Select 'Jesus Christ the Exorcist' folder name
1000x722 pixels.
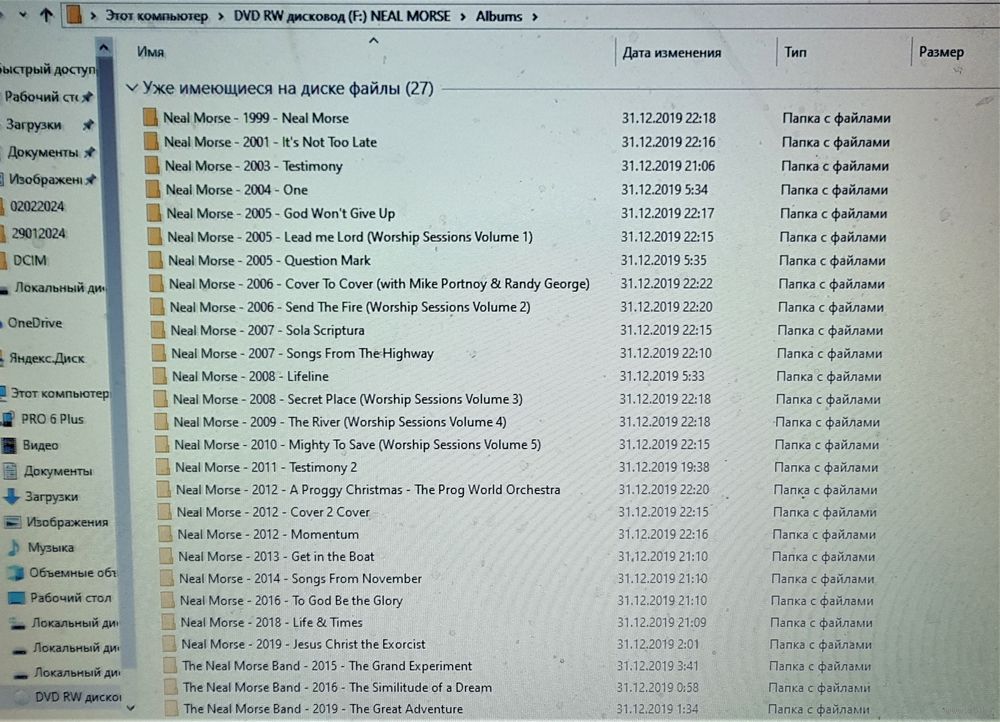303,644
